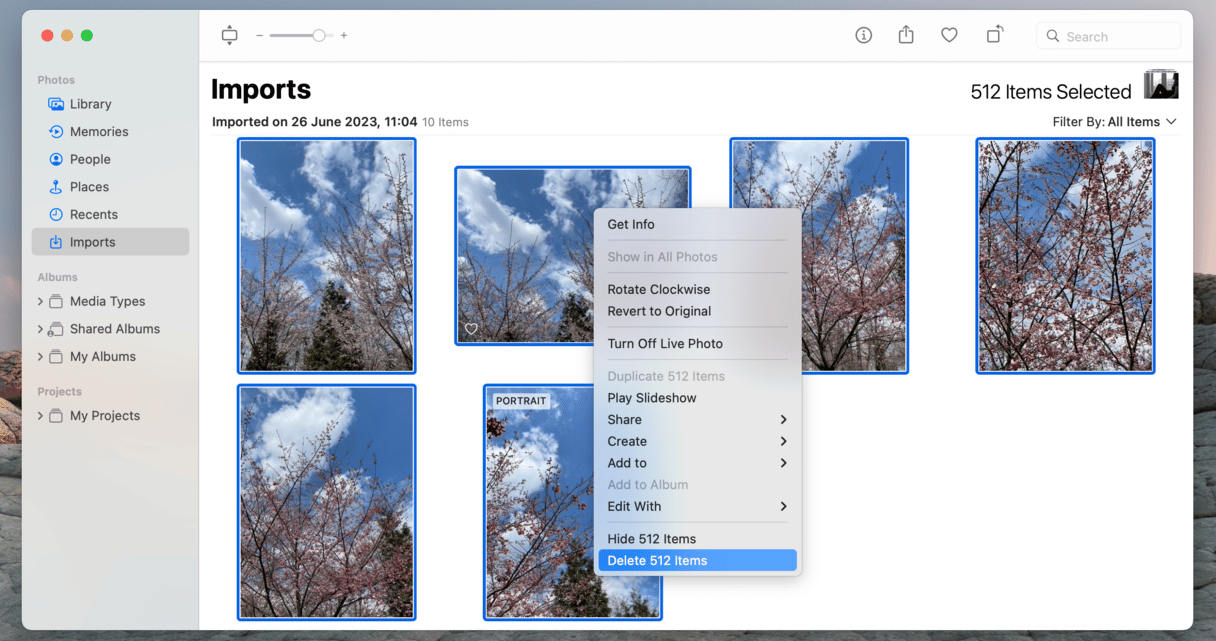Expand the My Projects disclosure arrow
This screenshot has width=1216, height=641.
click(40, 416)
